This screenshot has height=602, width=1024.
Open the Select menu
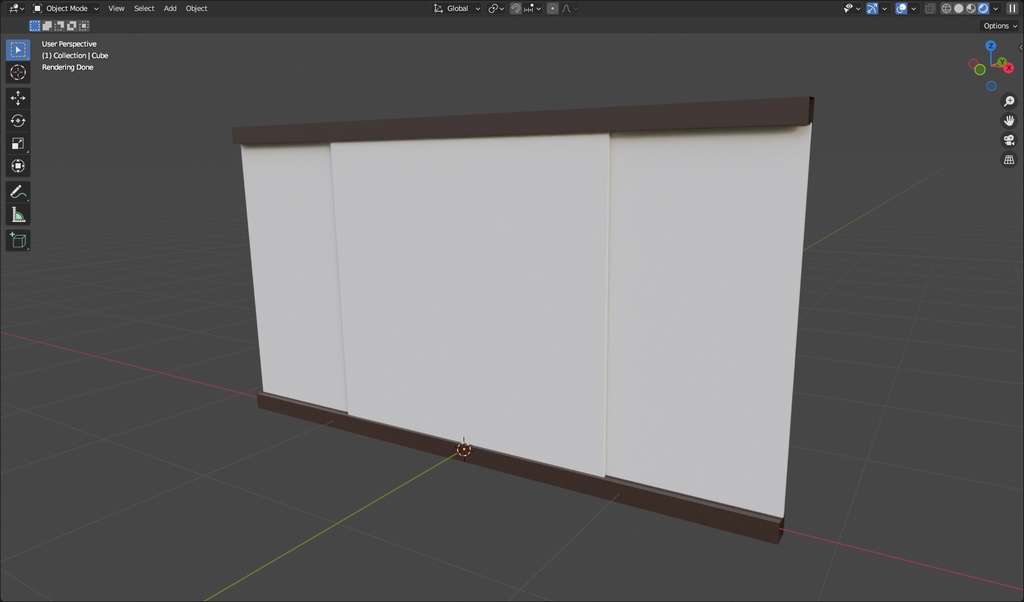click(144, 8)
